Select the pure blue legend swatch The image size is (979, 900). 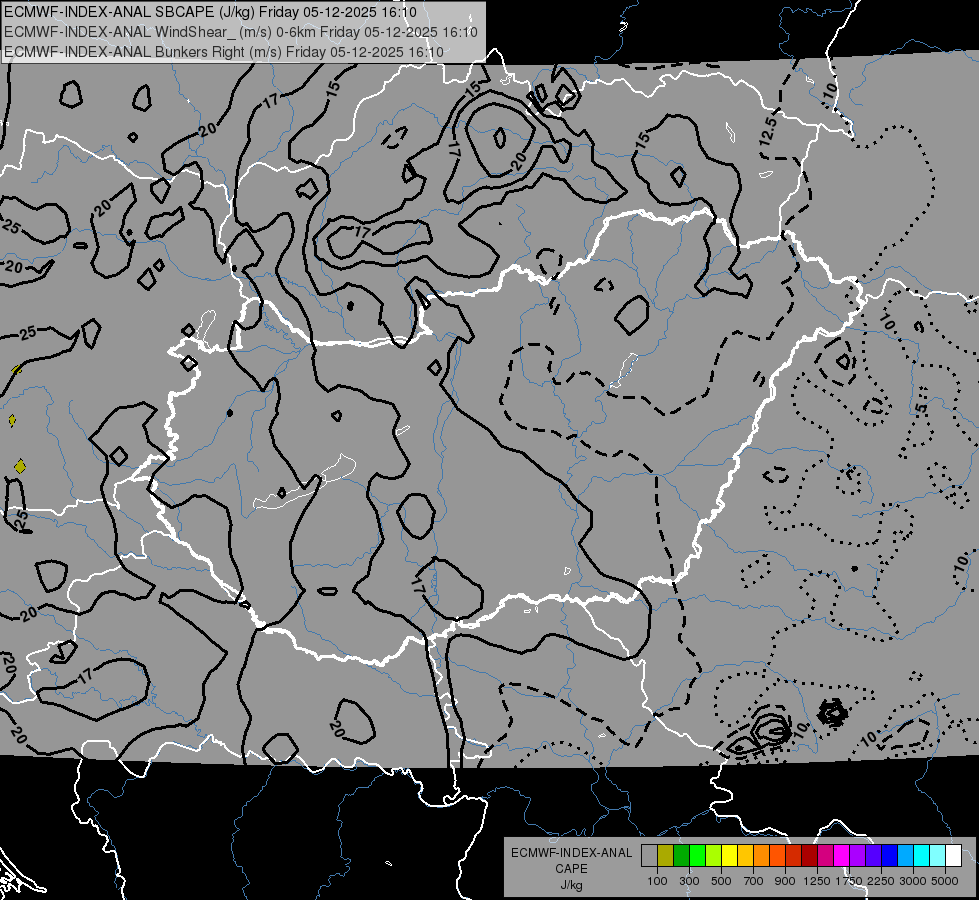(x=890, y=856)
